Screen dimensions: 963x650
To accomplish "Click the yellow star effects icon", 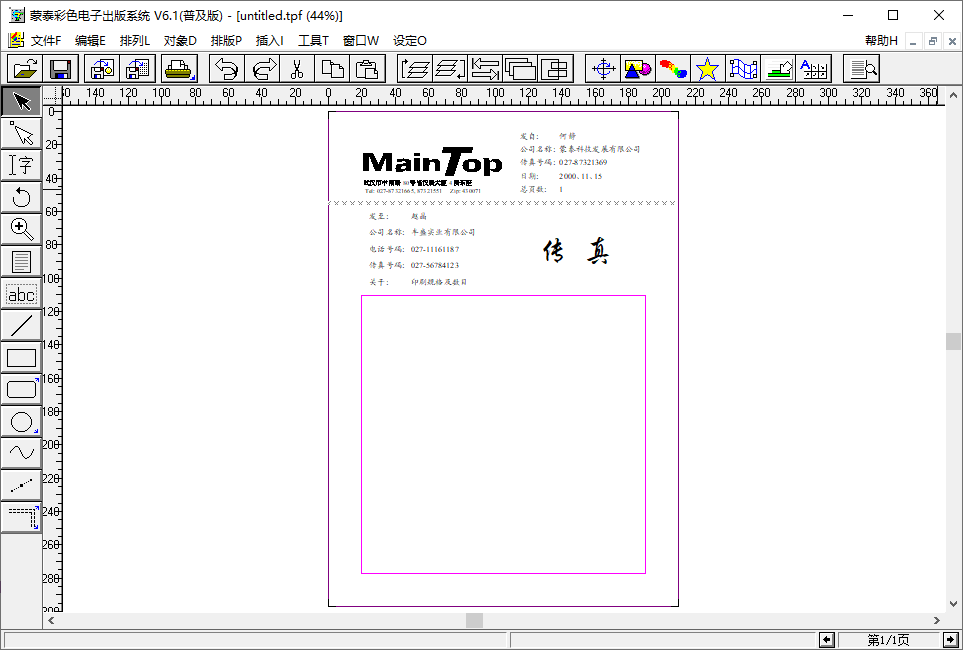I will click(x=708, y=69).
